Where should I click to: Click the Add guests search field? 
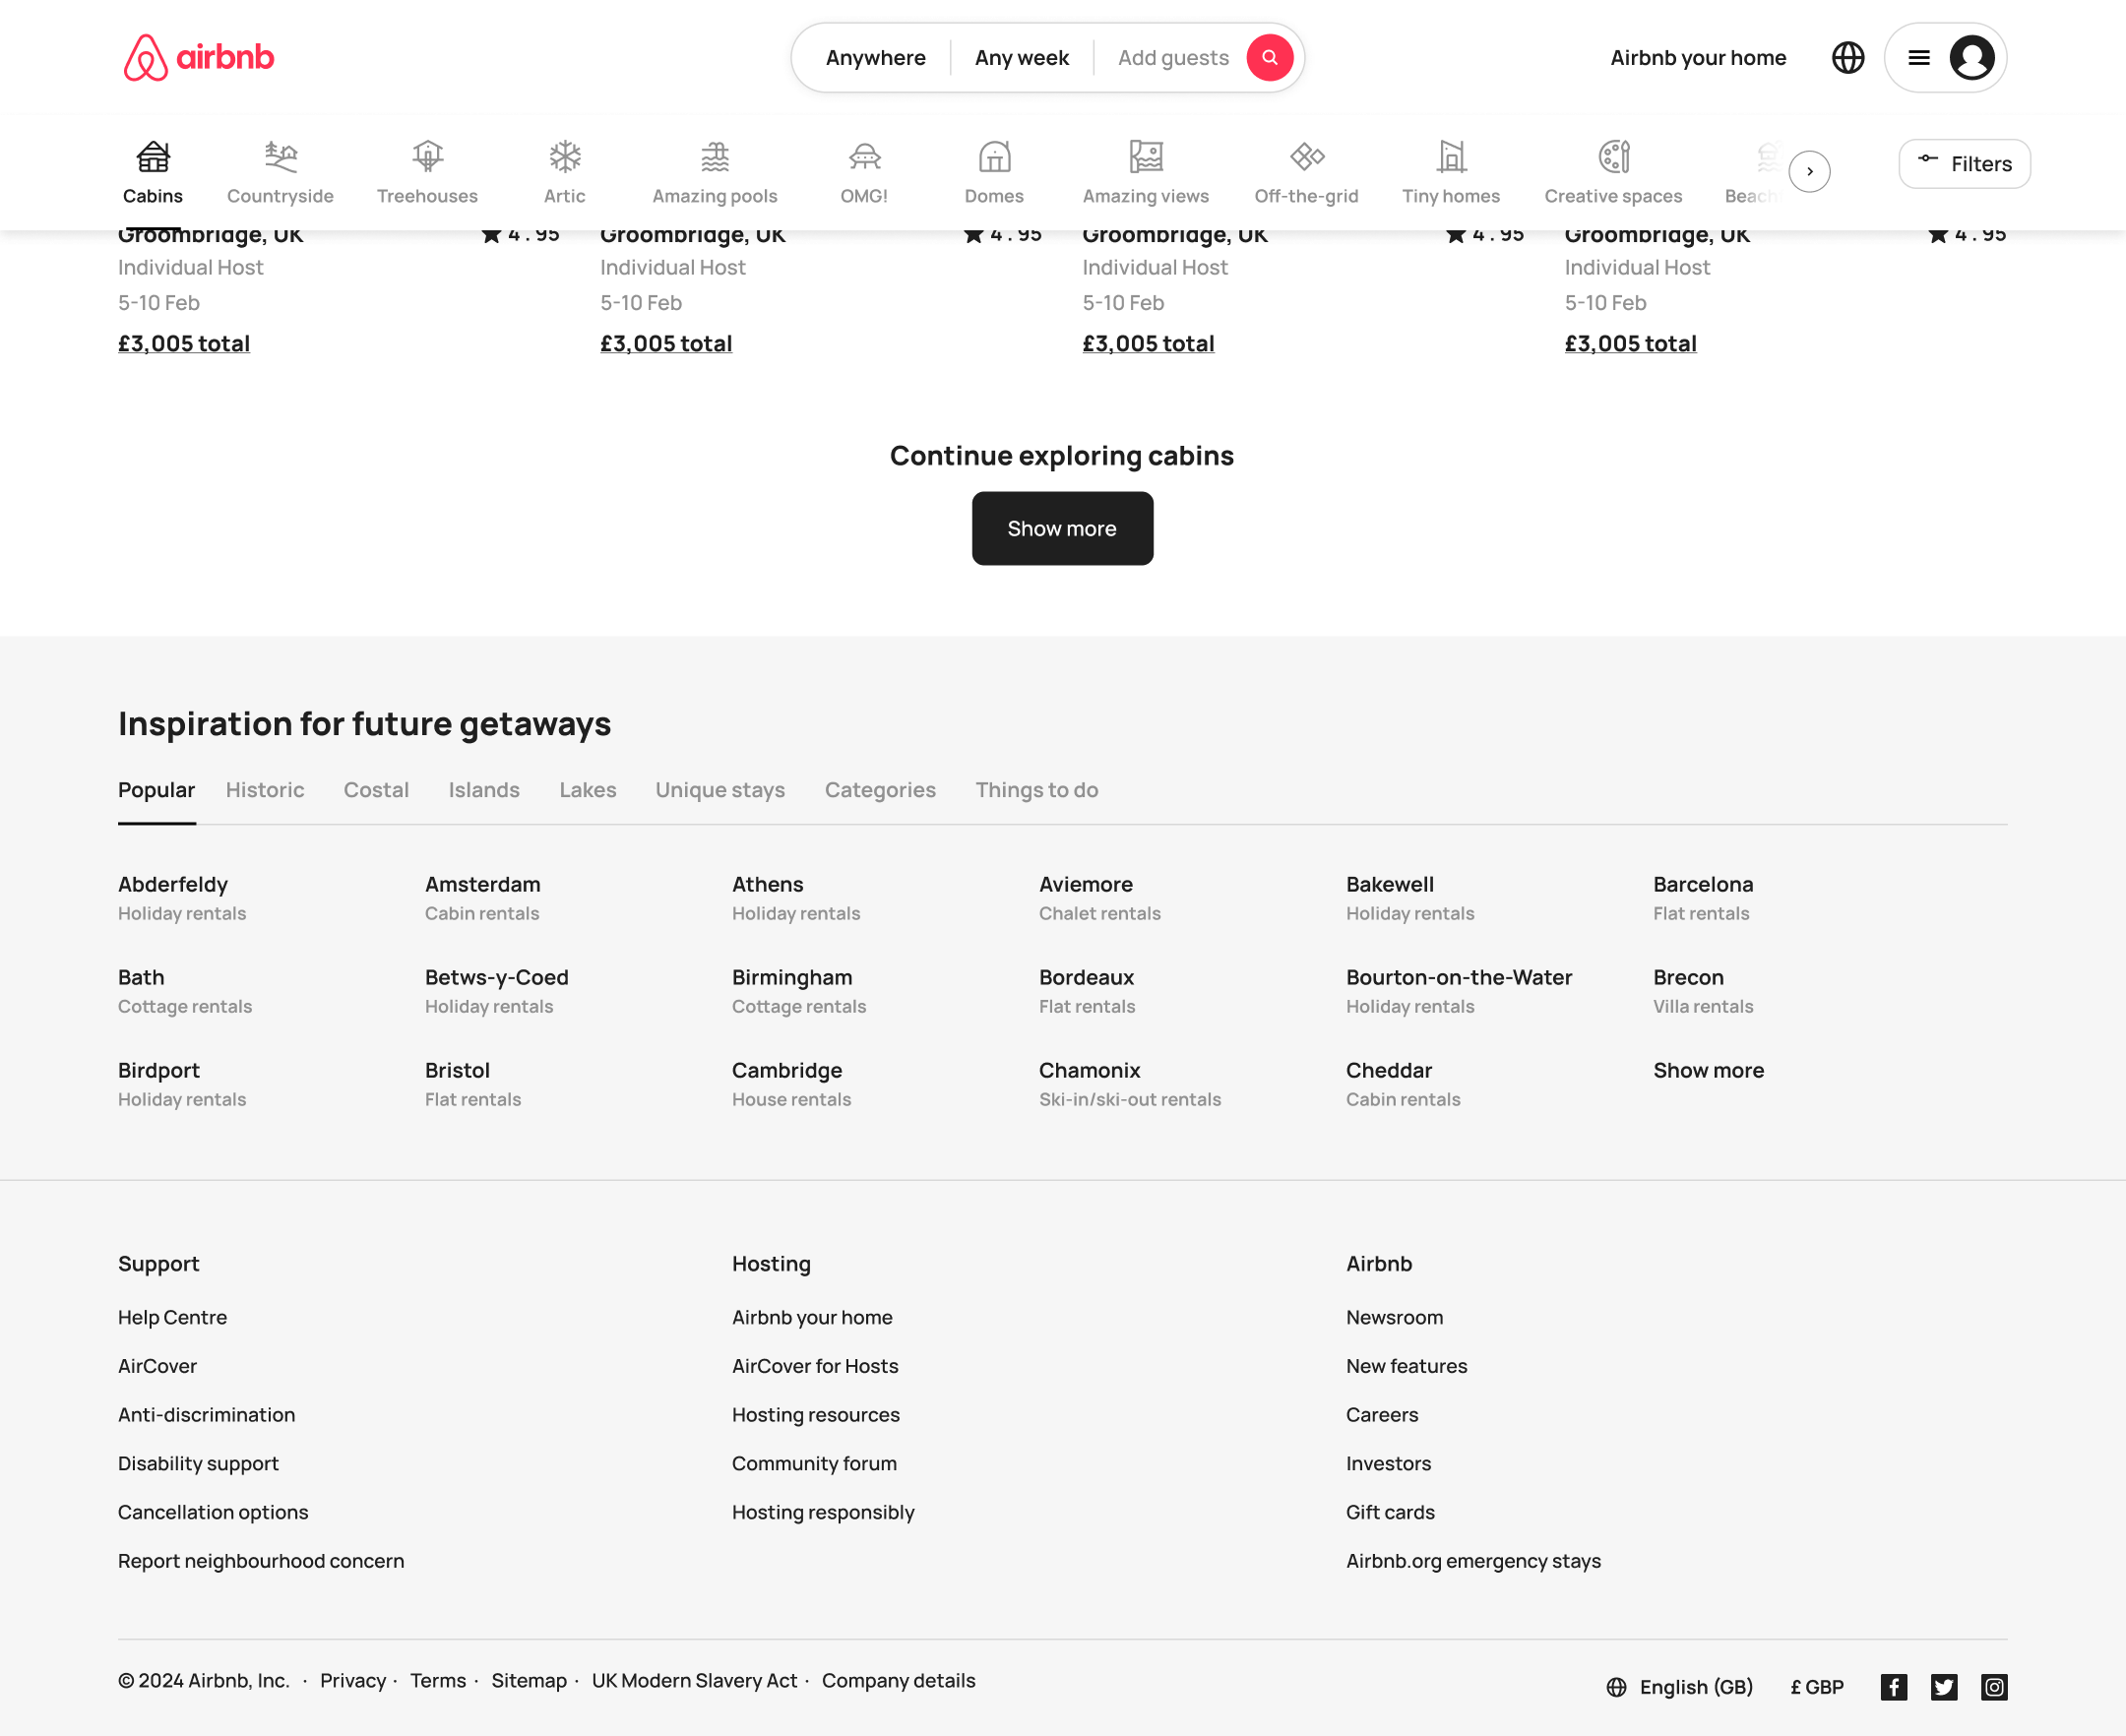click(x=1172, y=58)
